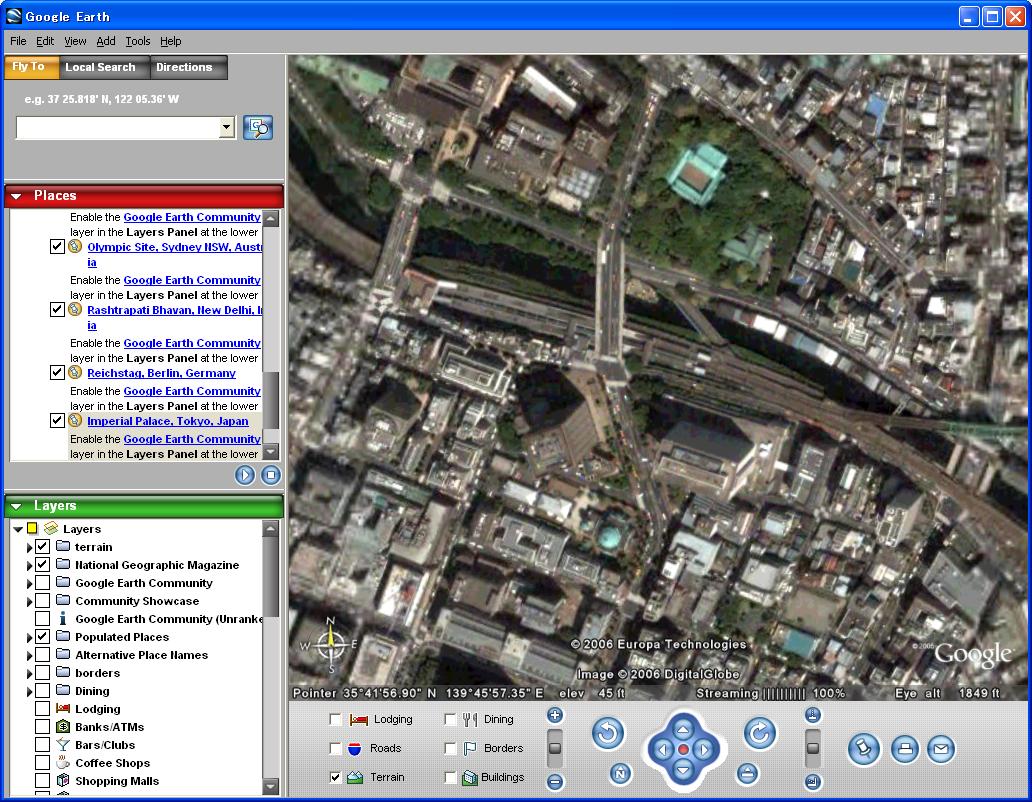This screenshot has width=1032, height=802.
Task: Open the Tools menu
Action: 138,41
